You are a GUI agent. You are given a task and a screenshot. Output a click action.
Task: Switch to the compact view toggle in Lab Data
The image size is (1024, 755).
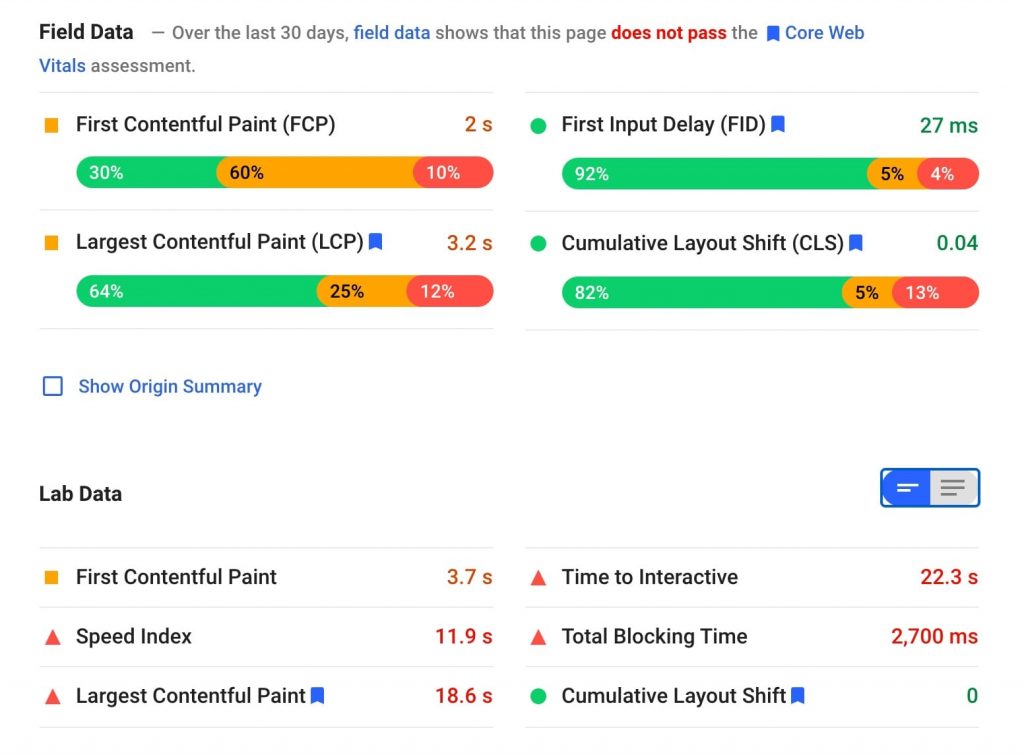[906, 488]
